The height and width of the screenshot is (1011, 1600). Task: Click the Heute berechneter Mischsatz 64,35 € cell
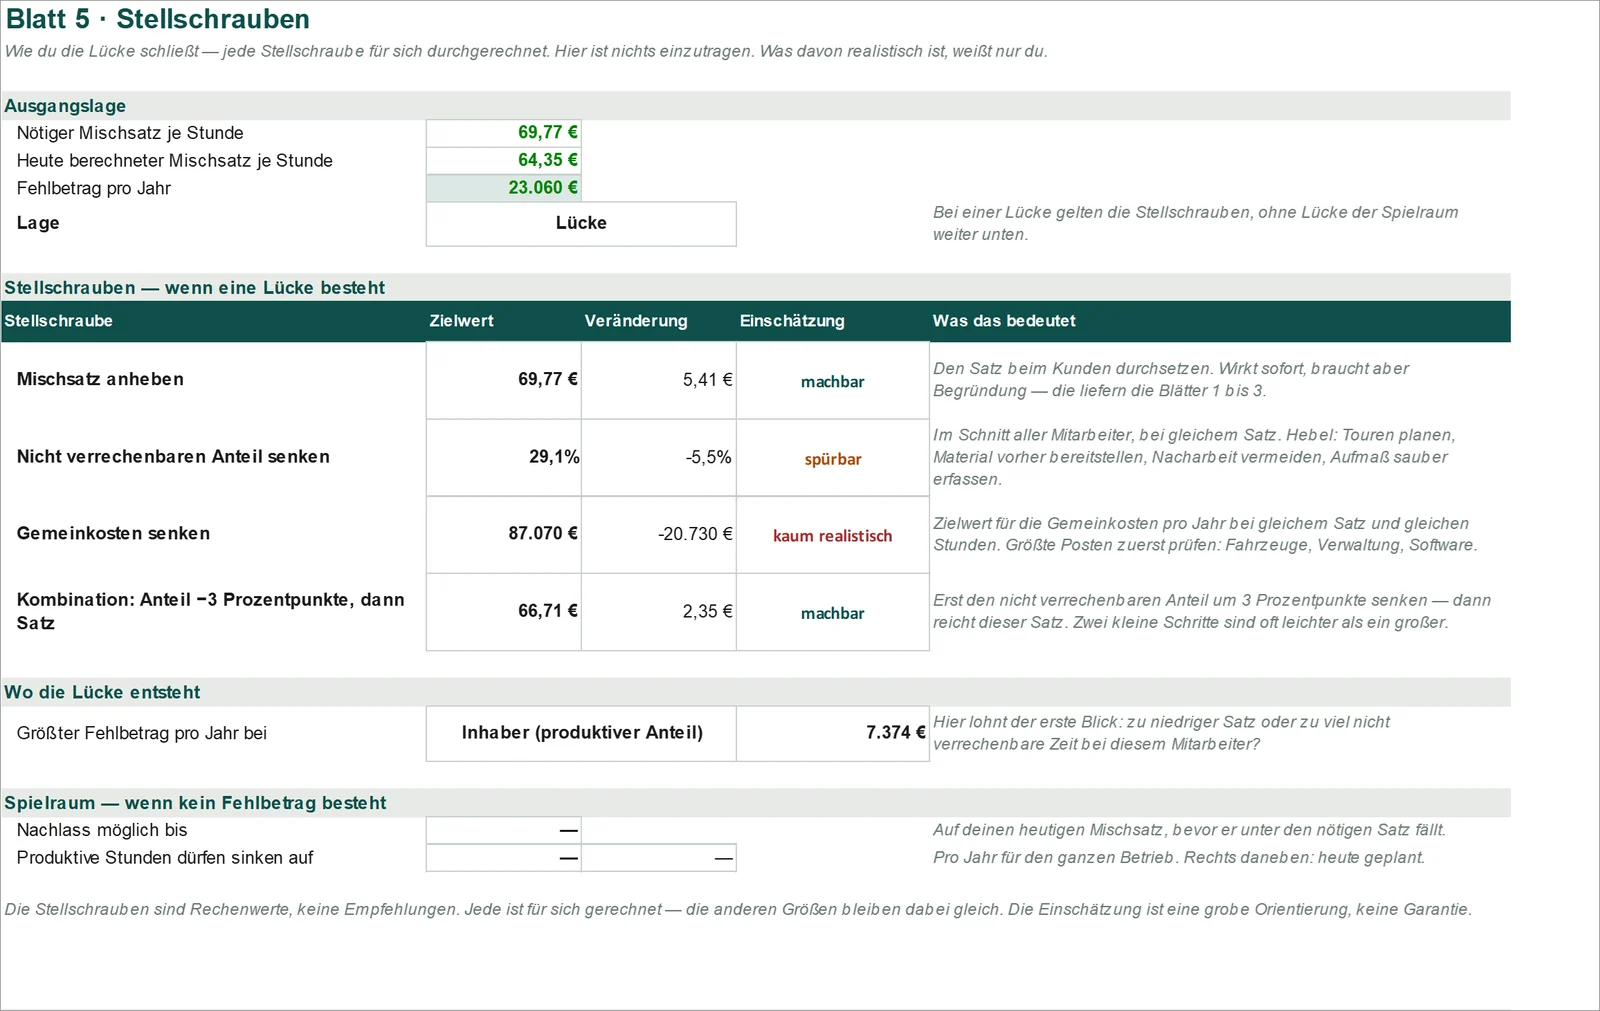click(504, 160)
